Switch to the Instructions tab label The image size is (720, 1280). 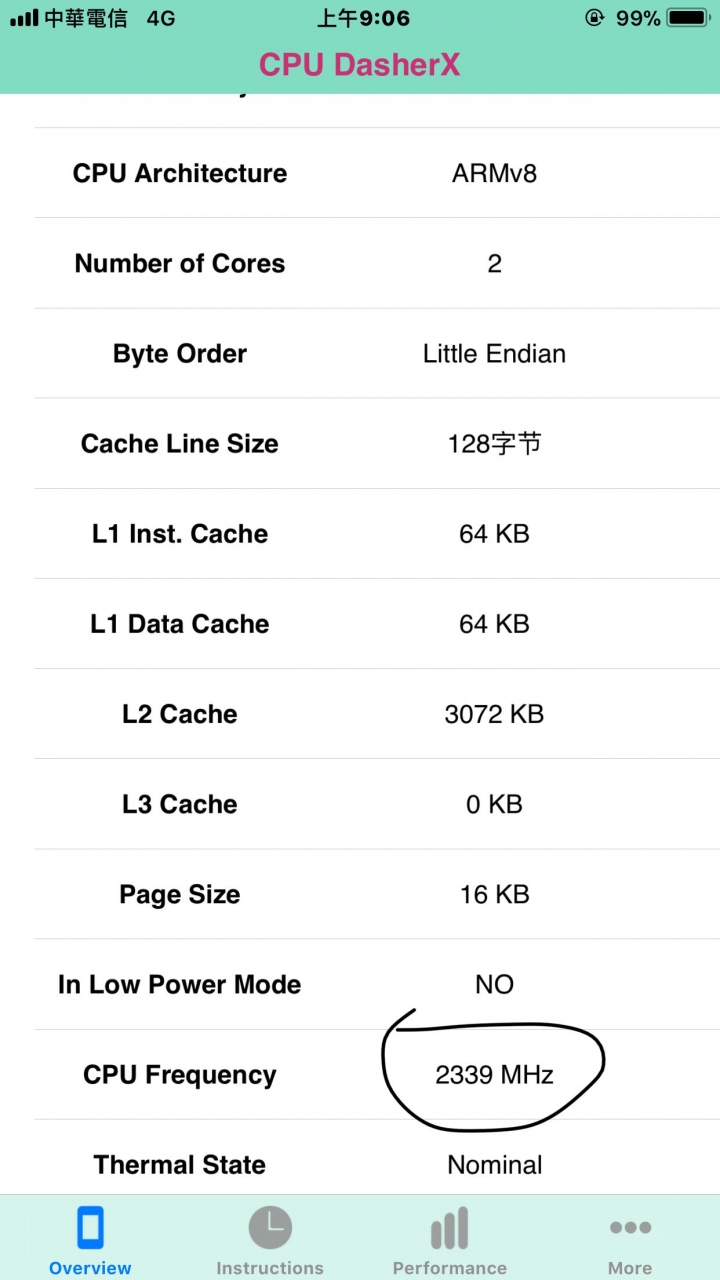click(x=270, y=1268)
